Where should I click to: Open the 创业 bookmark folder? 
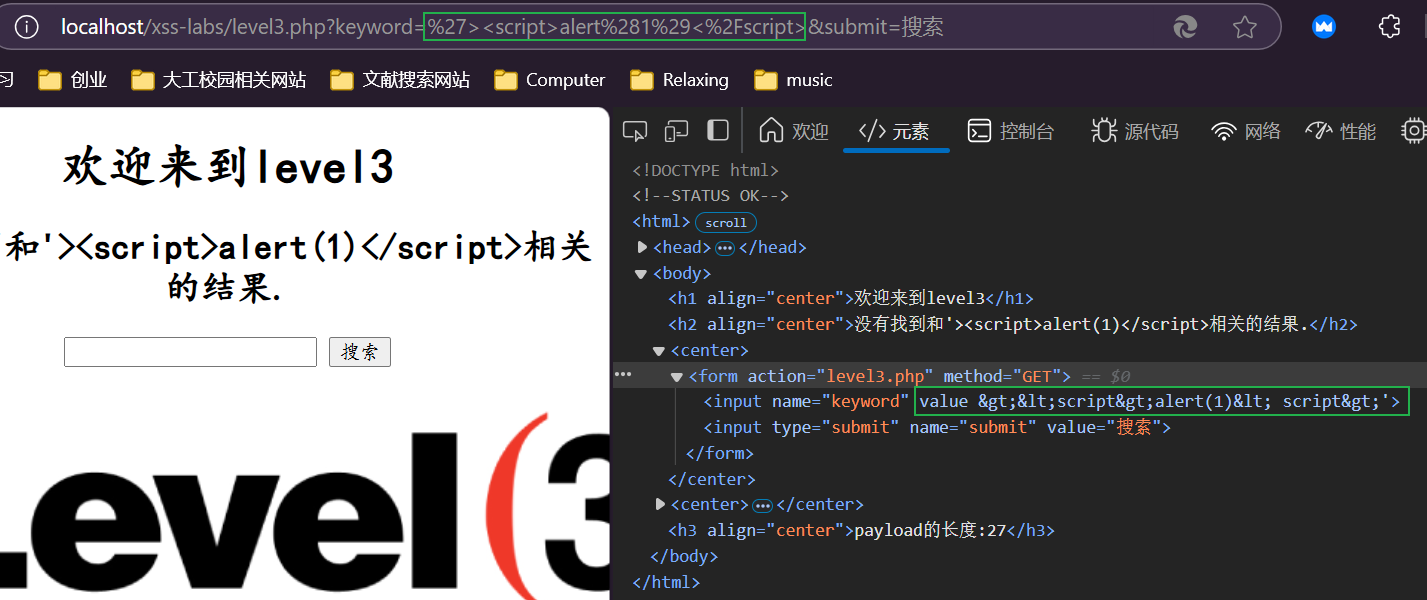click(73, 80)
